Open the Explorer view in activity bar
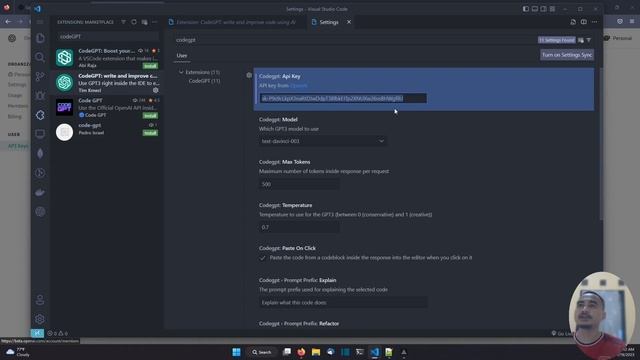The image size is (640, 360). (40, 38)
